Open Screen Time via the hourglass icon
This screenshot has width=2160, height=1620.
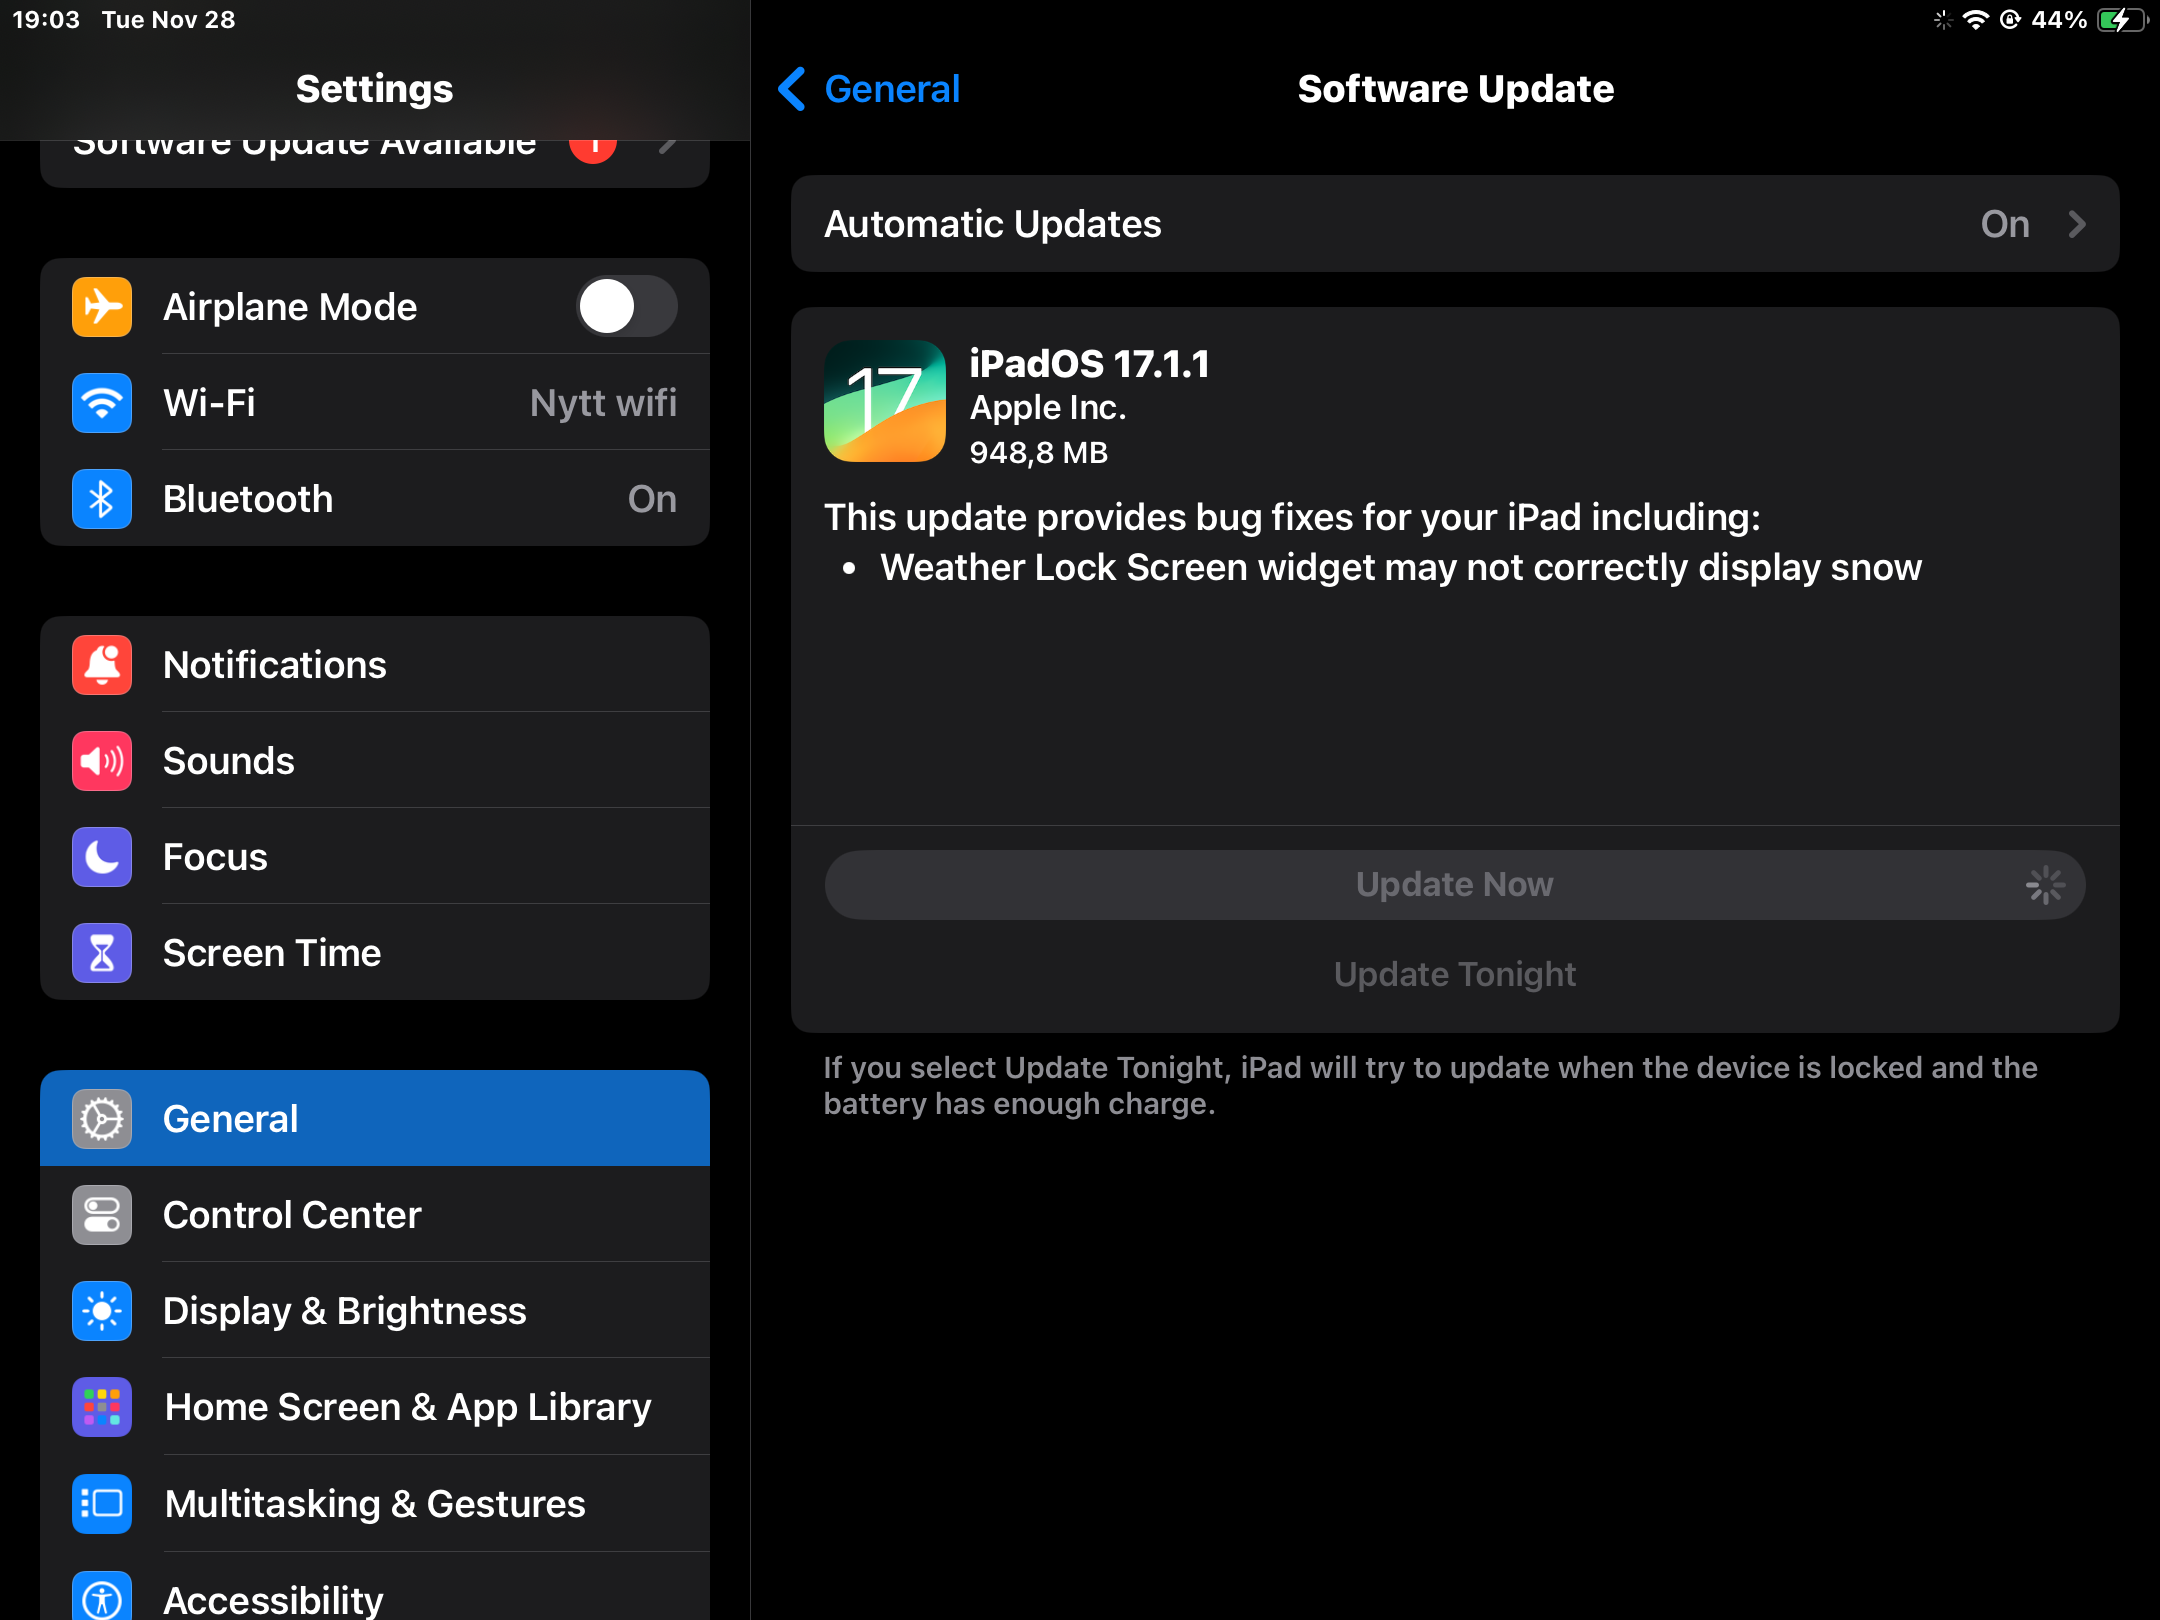click(x=101, y=953)
